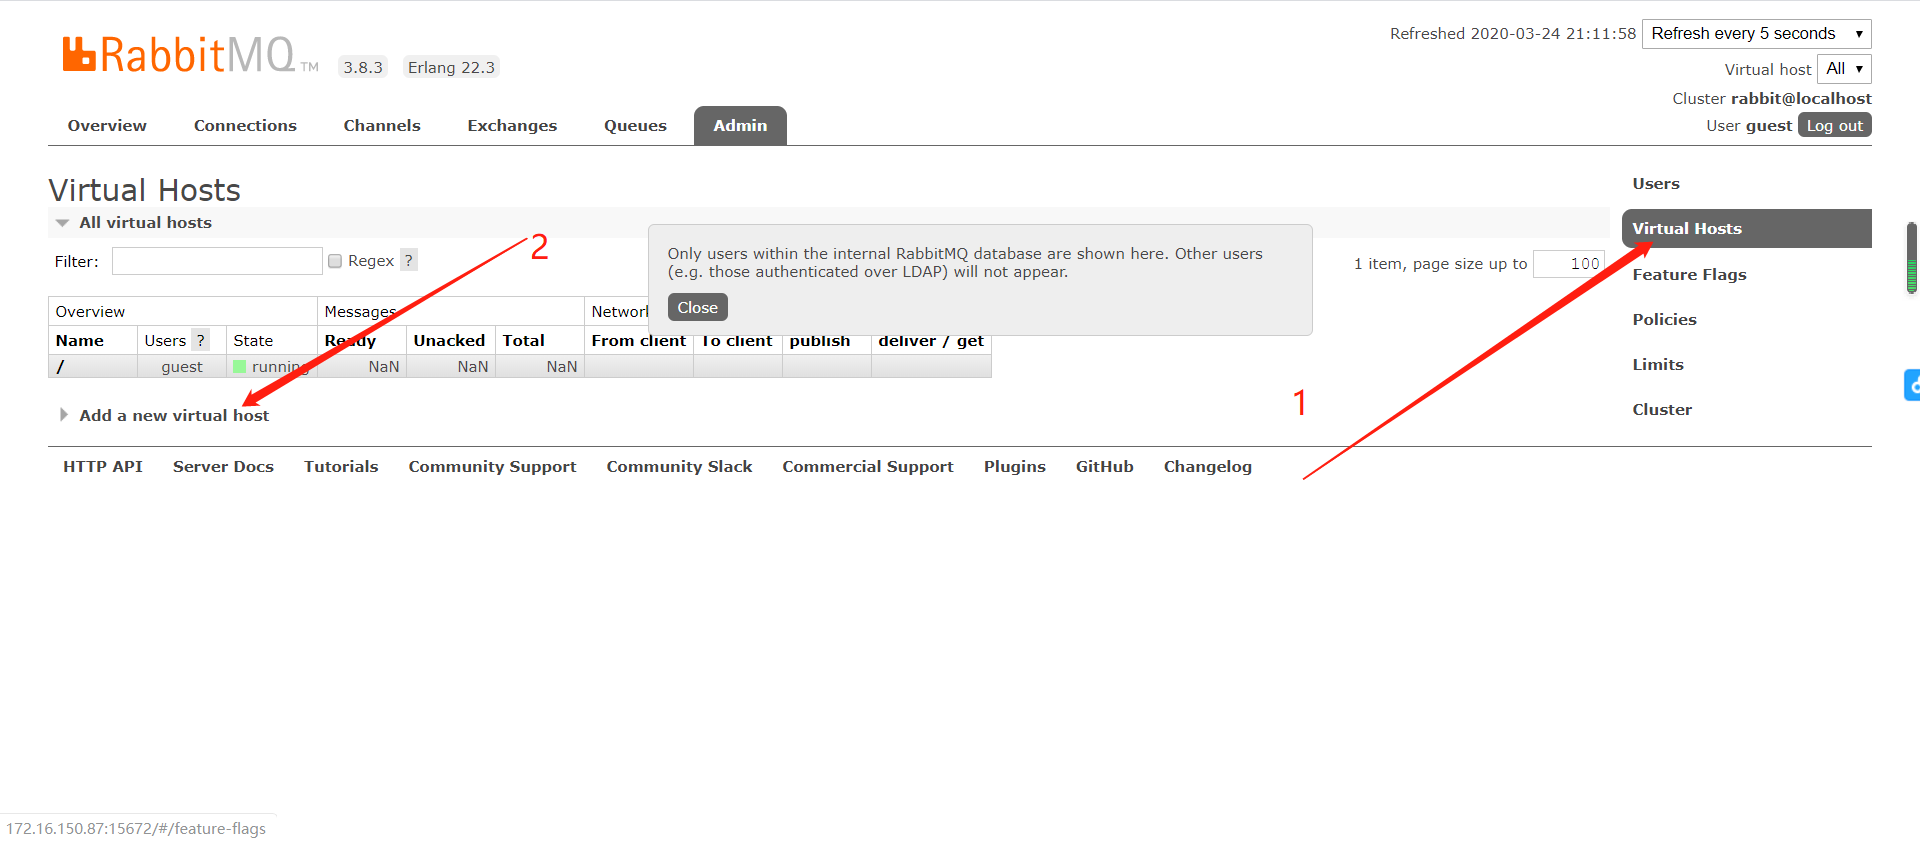Collapse the All virtual hosts section
Image resolution: width=1920 pixels, height=842 pixels.
[145, 222]
